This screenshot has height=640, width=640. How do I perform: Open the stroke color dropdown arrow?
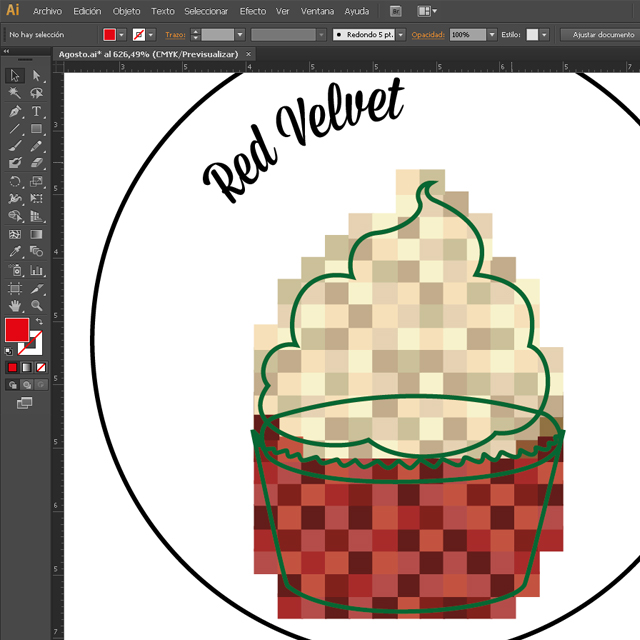tap(151, 35)
